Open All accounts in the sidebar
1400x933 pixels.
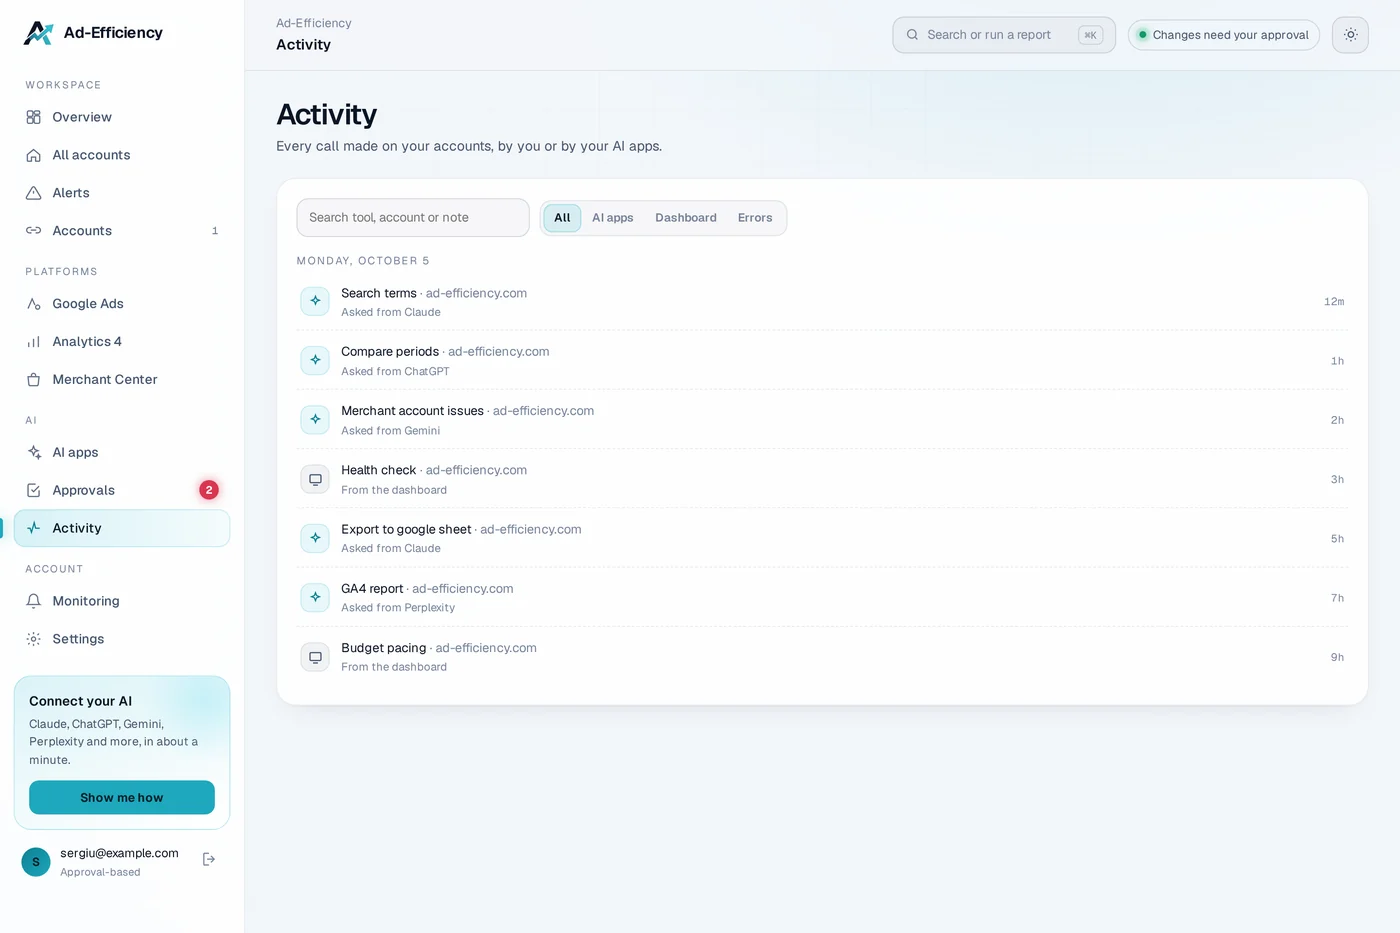pyautogui.click(x=122, y=155)
